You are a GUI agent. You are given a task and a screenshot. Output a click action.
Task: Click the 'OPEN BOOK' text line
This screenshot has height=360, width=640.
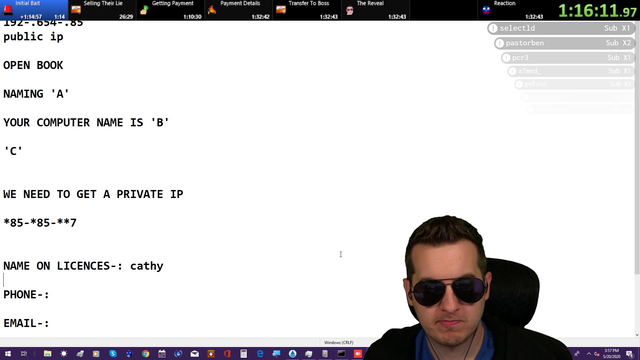tap(33, 65)
